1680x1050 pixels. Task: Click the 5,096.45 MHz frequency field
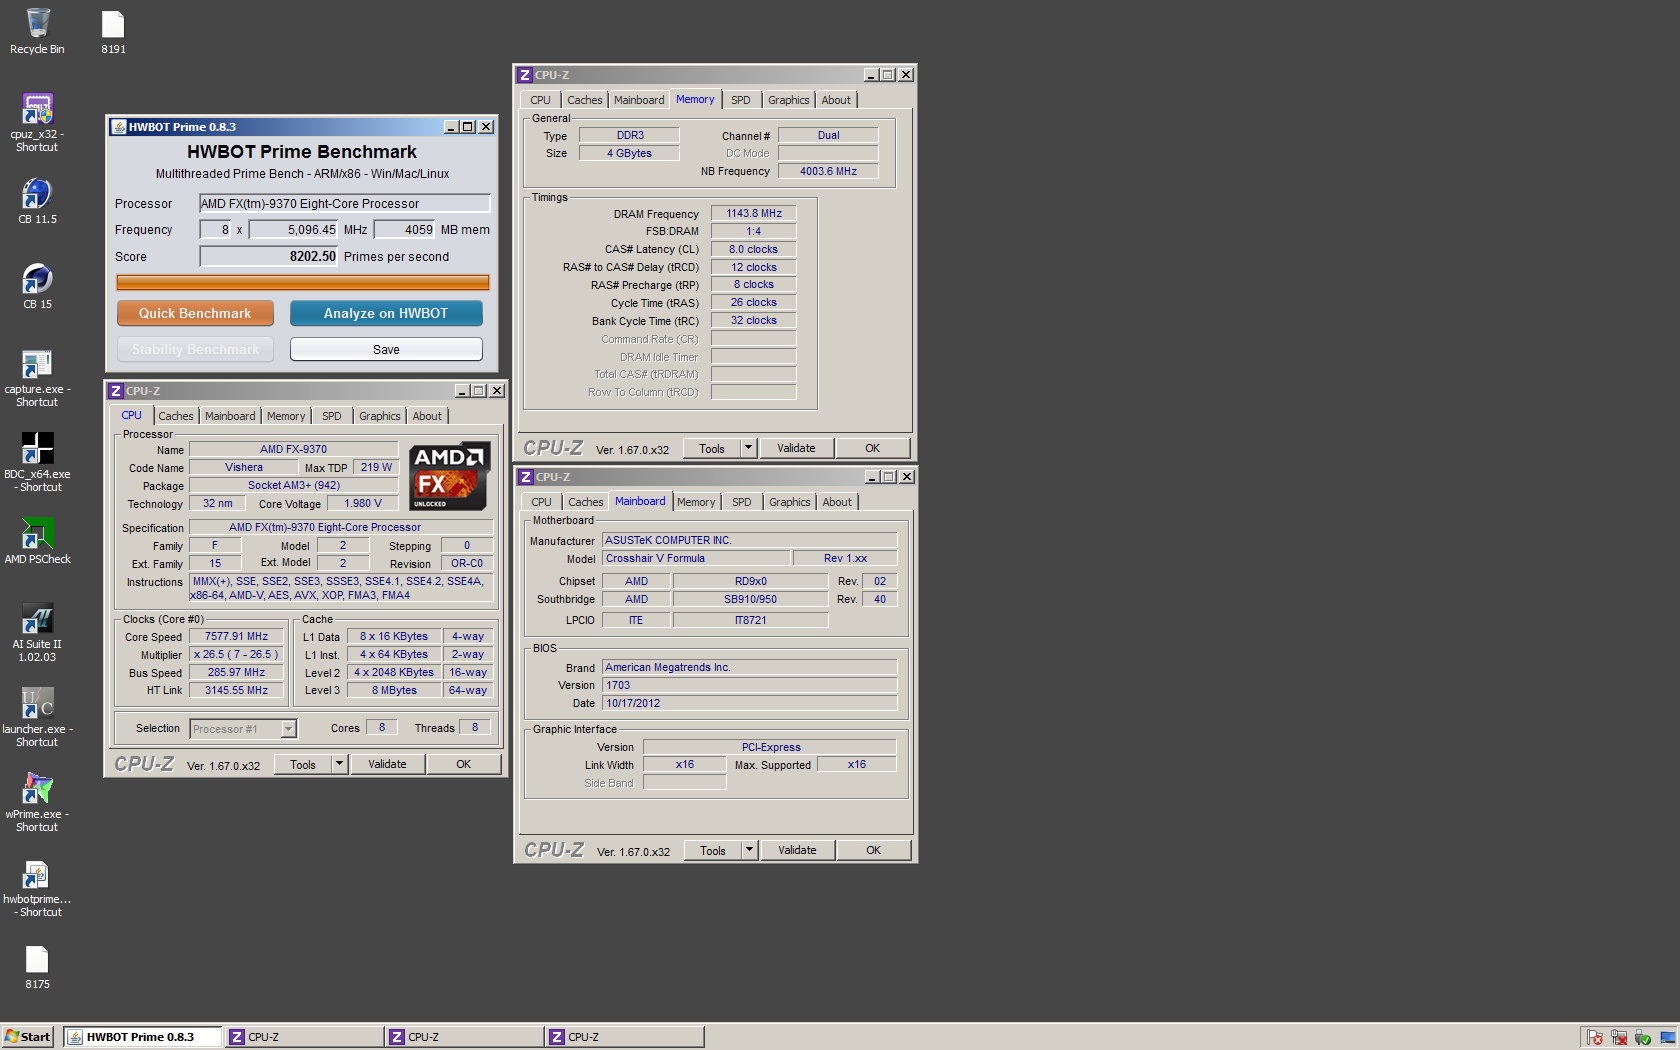pyautogui.click(x=293, y=229)
